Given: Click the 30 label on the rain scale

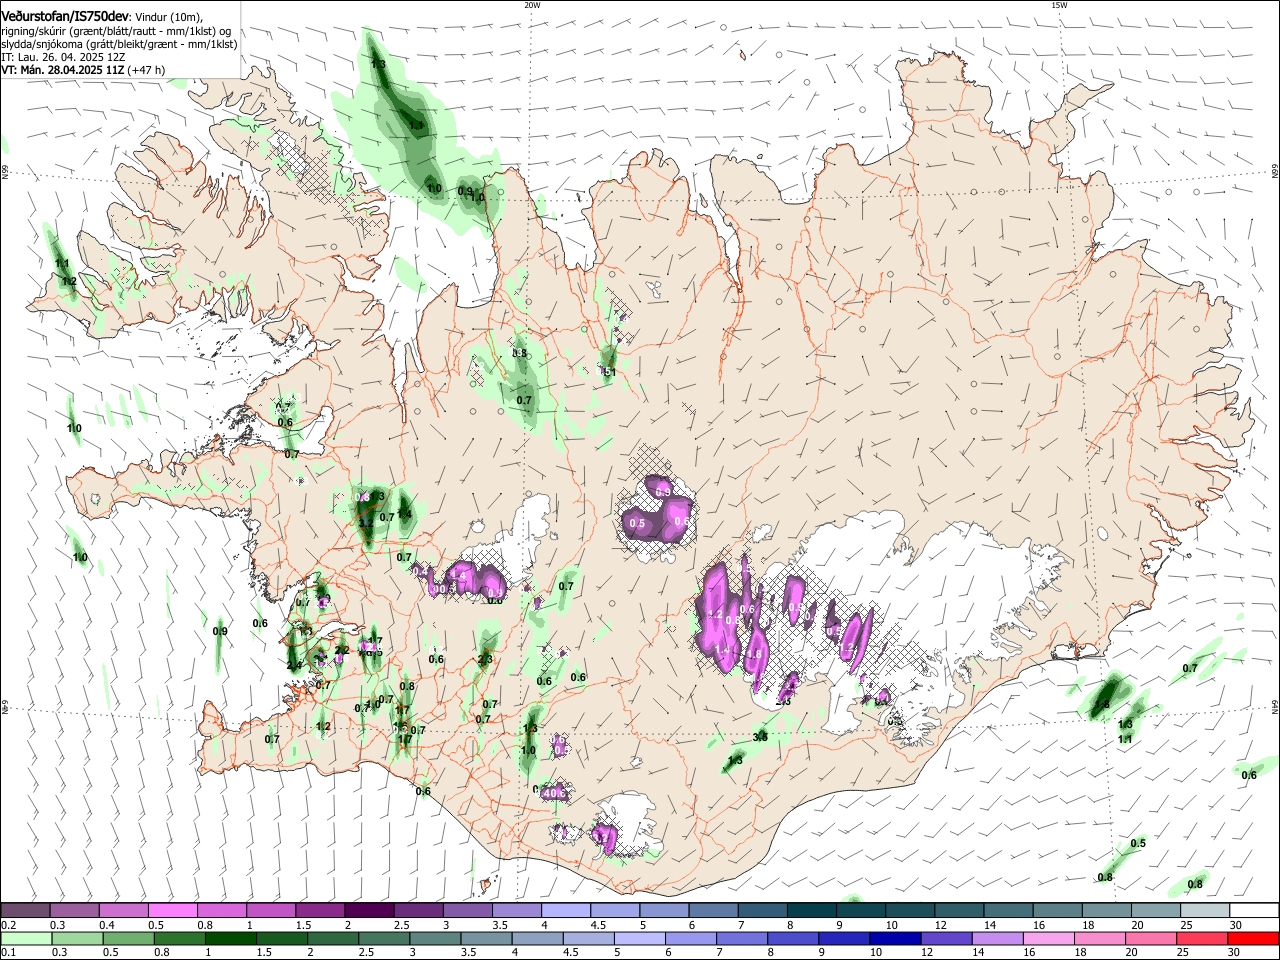Looking at the screenshot, I should click(1236, 953).
